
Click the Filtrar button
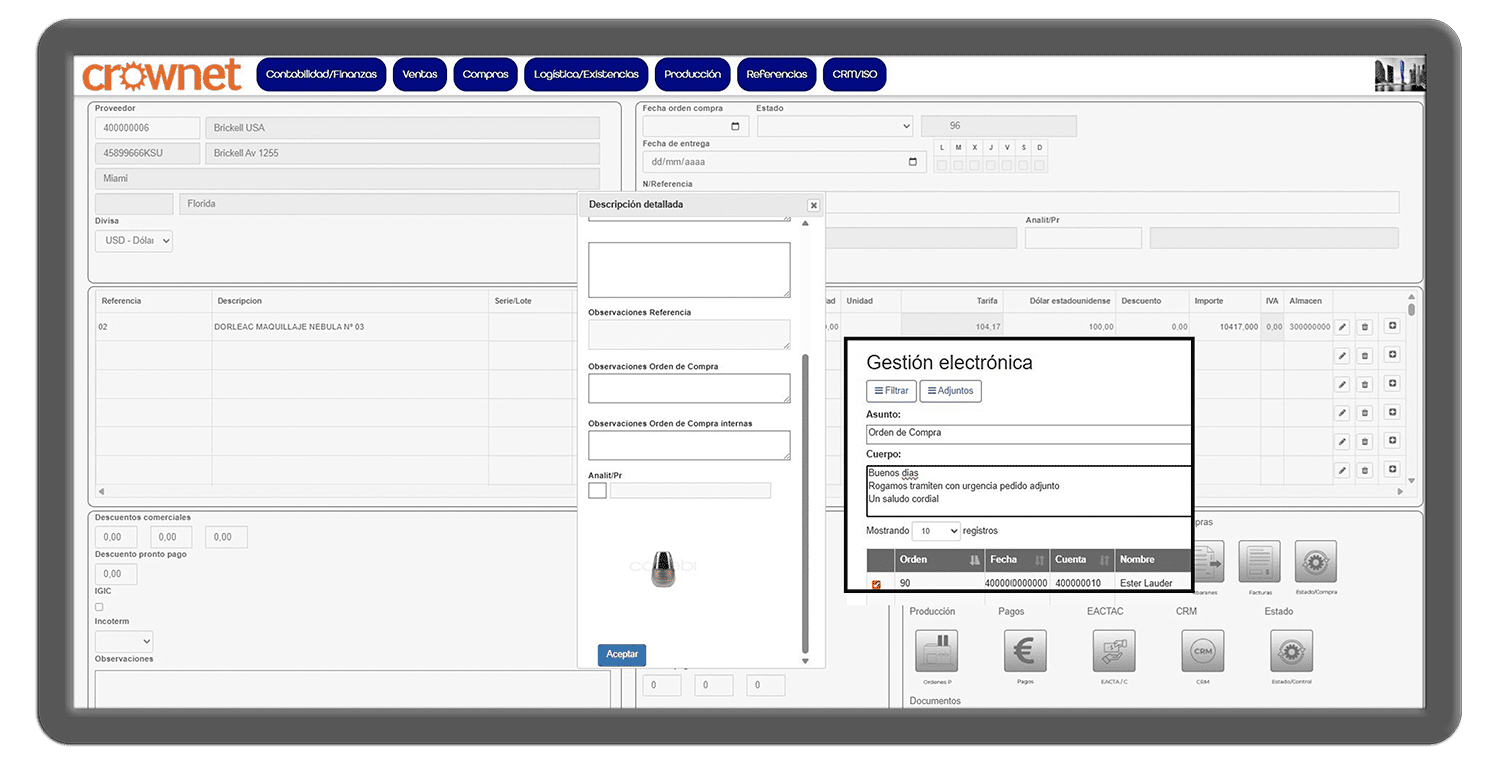point(891,391)
